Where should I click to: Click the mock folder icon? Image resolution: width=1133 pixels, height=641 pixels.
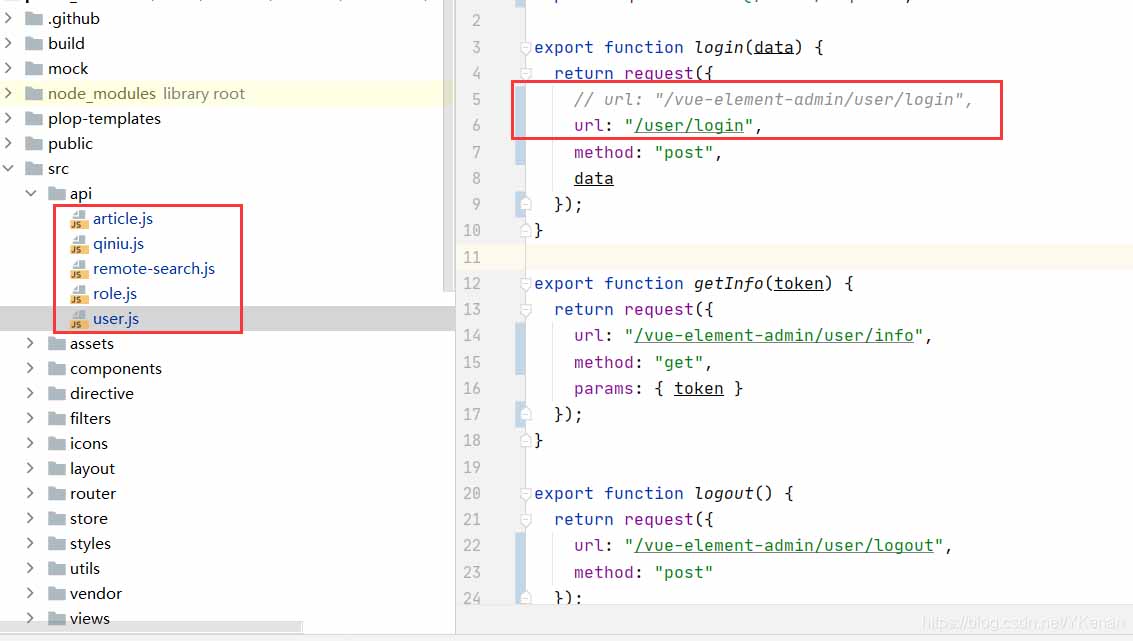point(34,69)
